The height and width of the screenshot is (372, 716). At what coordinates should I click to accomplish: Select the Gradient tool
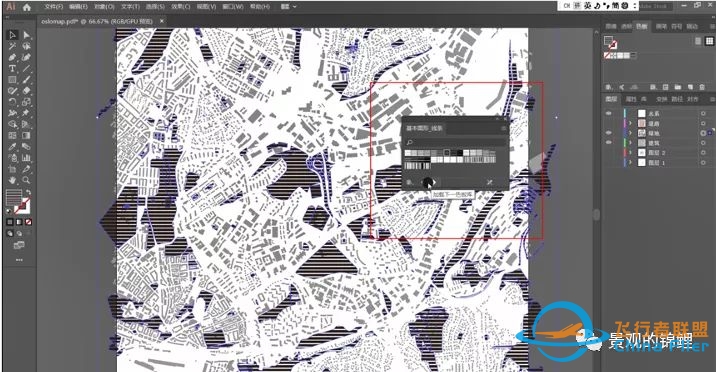point(26,136)
